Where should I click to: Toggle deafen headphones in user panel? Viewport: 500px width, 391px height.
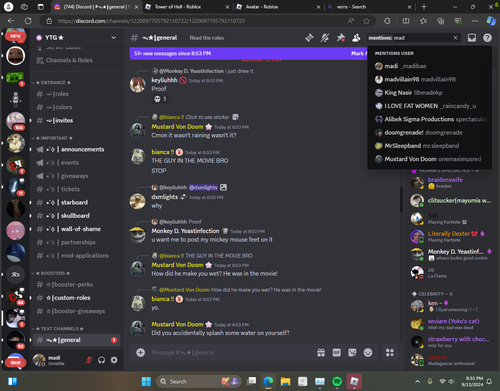click(101, 360)
